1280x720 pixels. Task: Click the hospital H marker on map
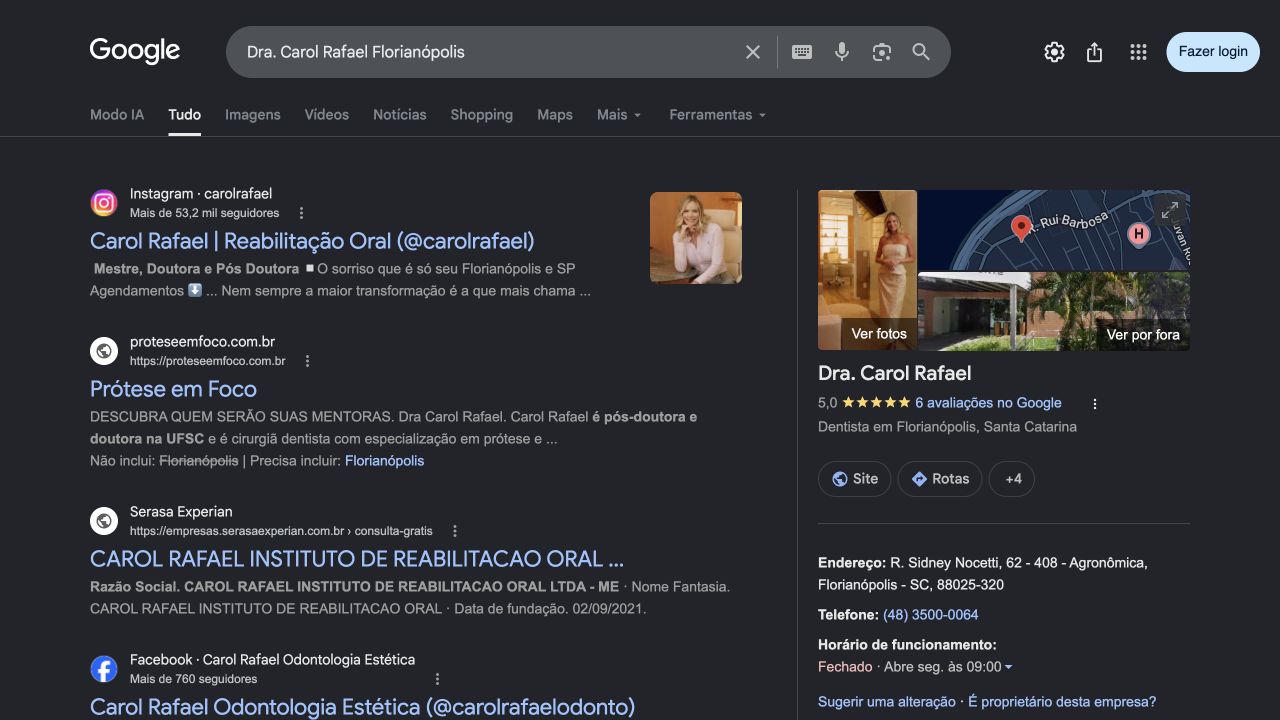[1138, 234]
